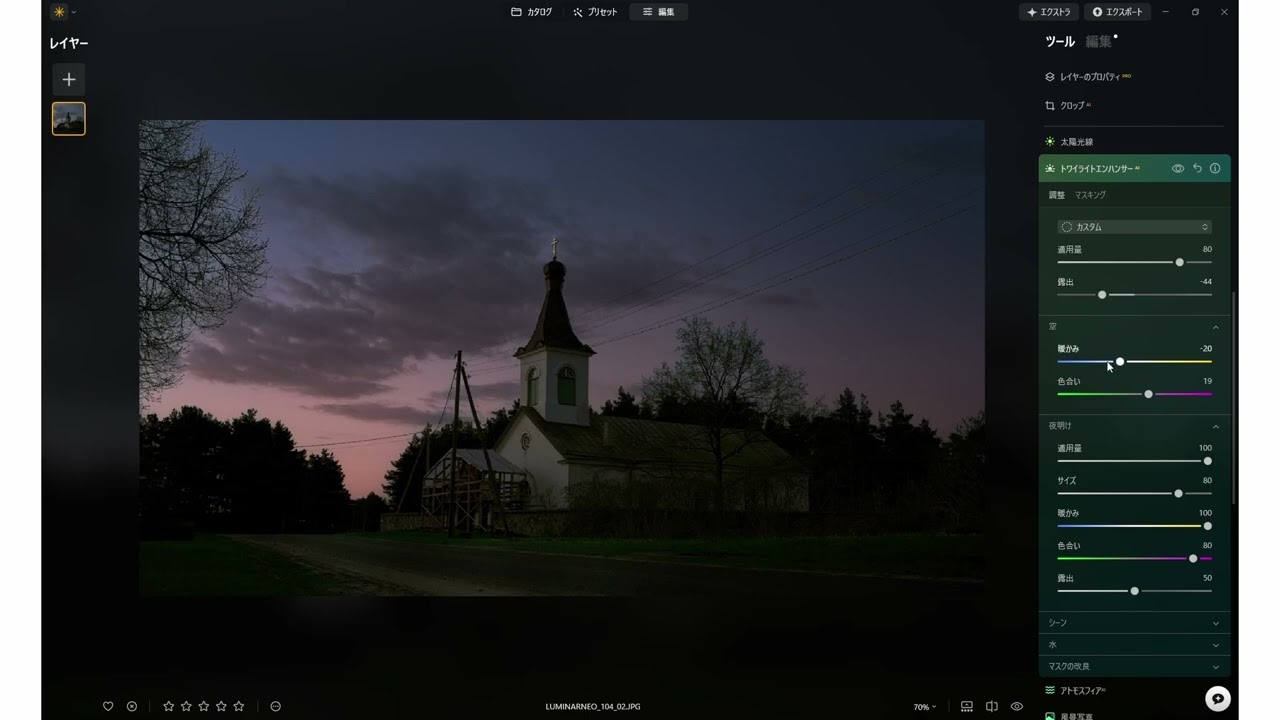Add a new layer with plus button
1280x720 pixels.
click(x=69, y=80)
